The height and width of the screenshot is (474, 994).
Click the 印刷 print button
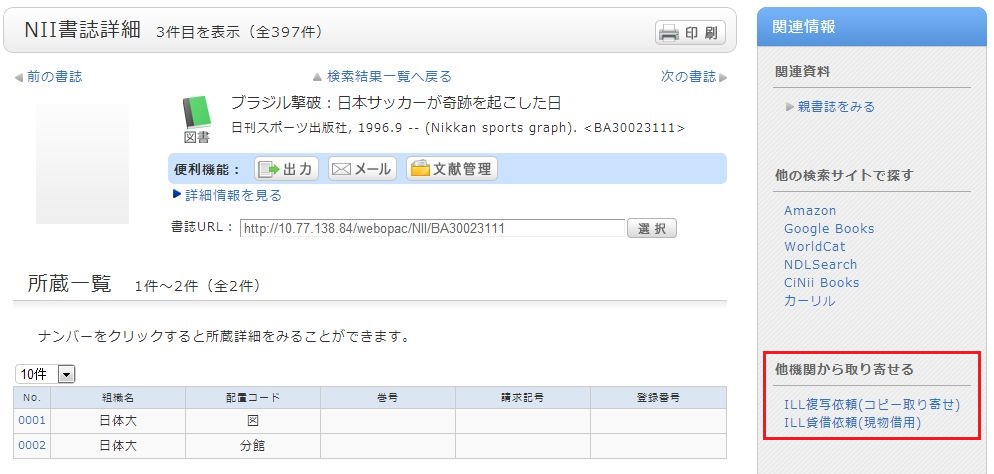click(x=691, y=32)
